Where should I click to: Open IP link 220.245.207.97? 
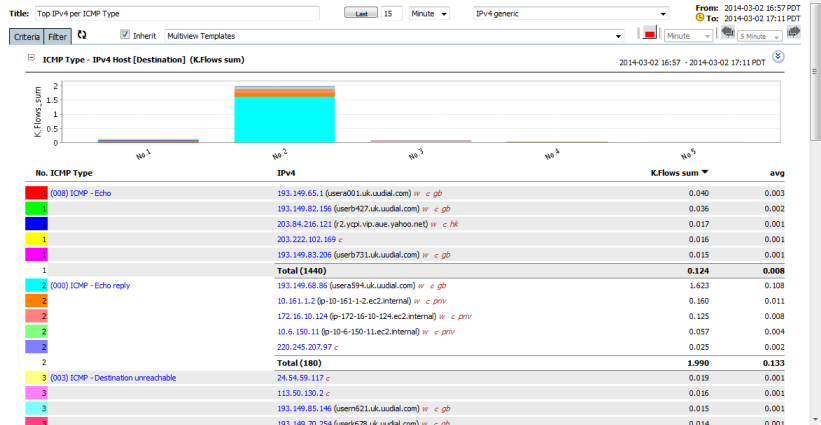coord(304,347)
